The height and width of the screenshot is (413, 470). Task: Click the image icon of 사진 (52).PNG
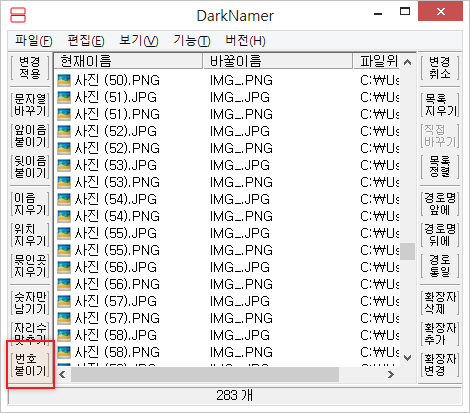coord(64,148)
